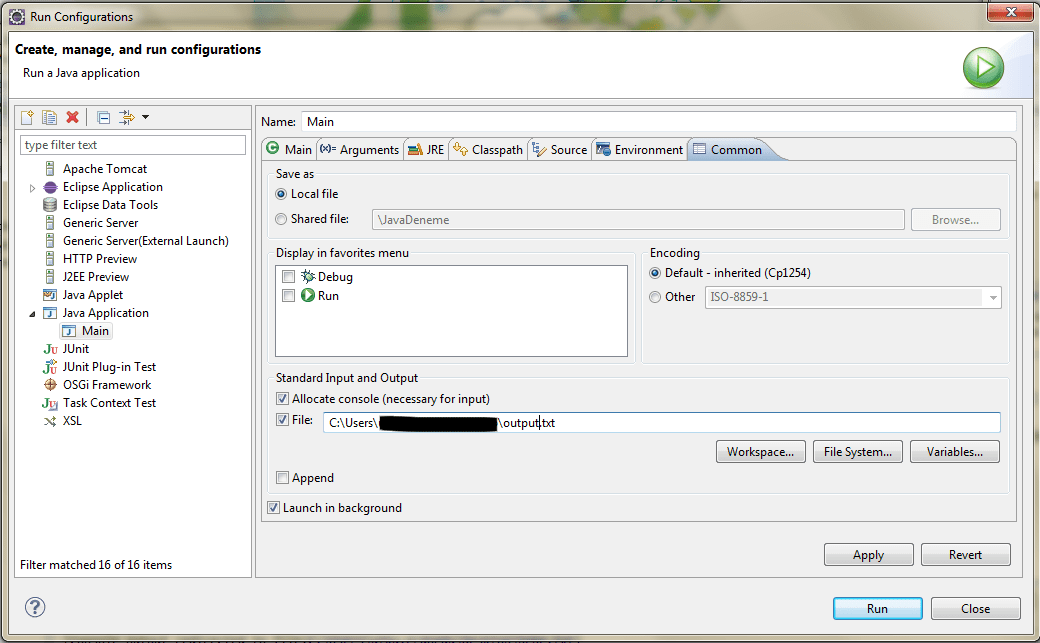Switch to the Main tab

point(289,149)
